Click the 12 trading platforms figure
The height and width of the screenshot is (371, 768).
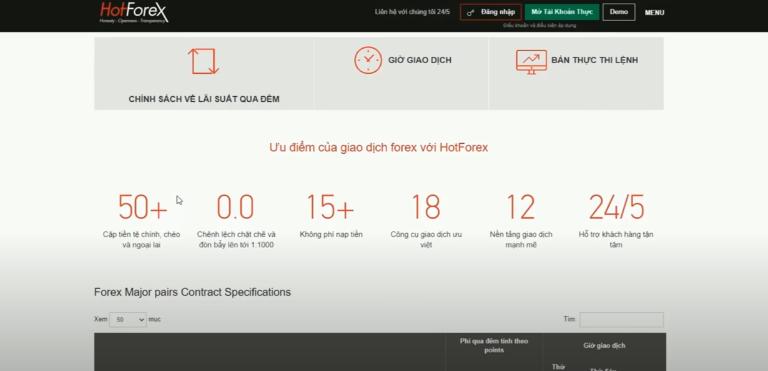521,207
